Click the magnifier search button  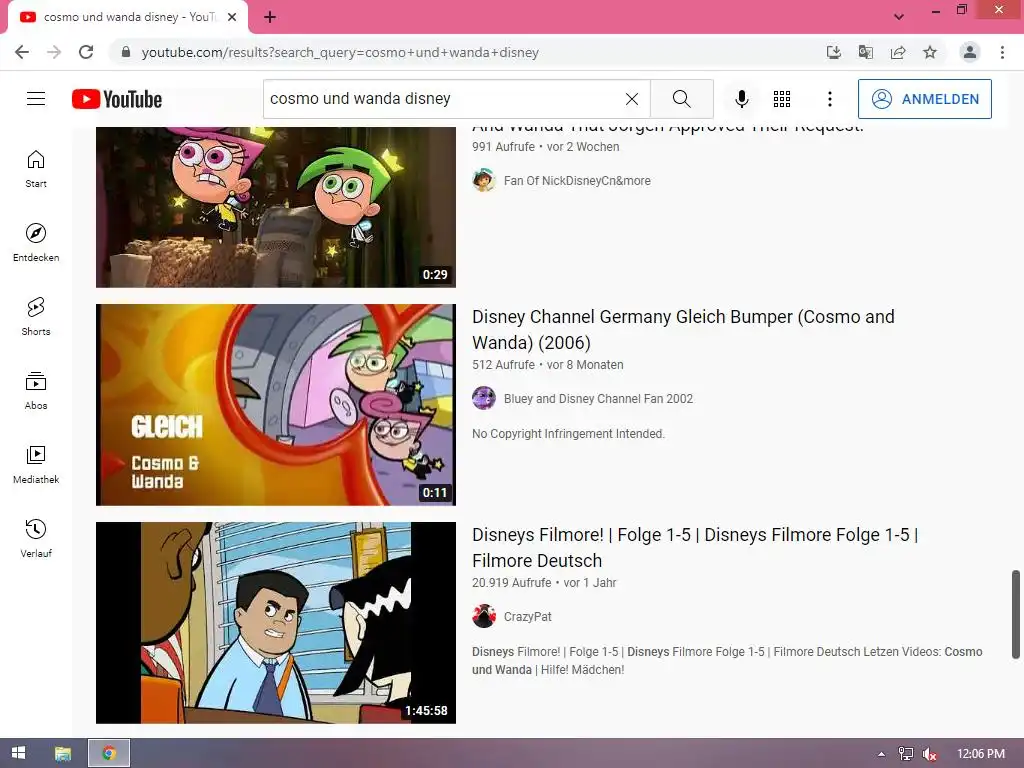coord(682,99)
